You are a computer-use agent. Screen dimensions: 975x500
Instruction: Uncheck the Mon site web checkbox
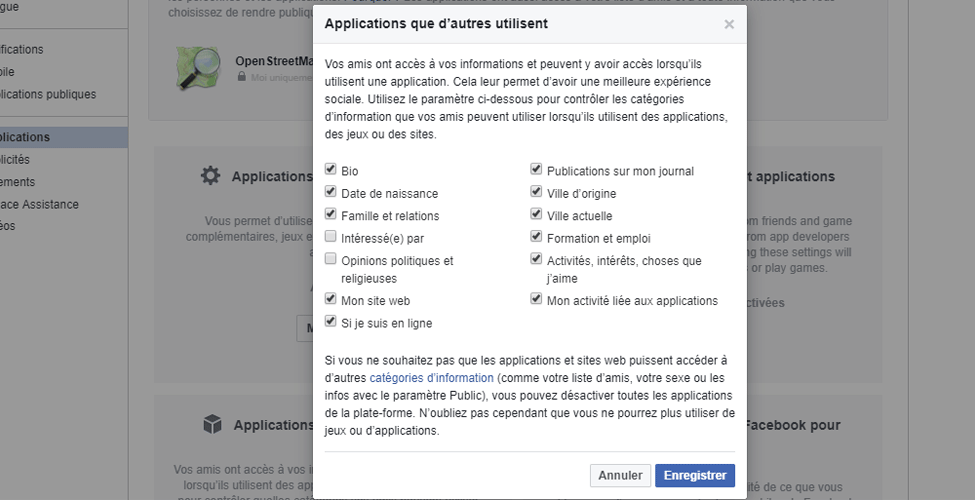click(330, 299)
